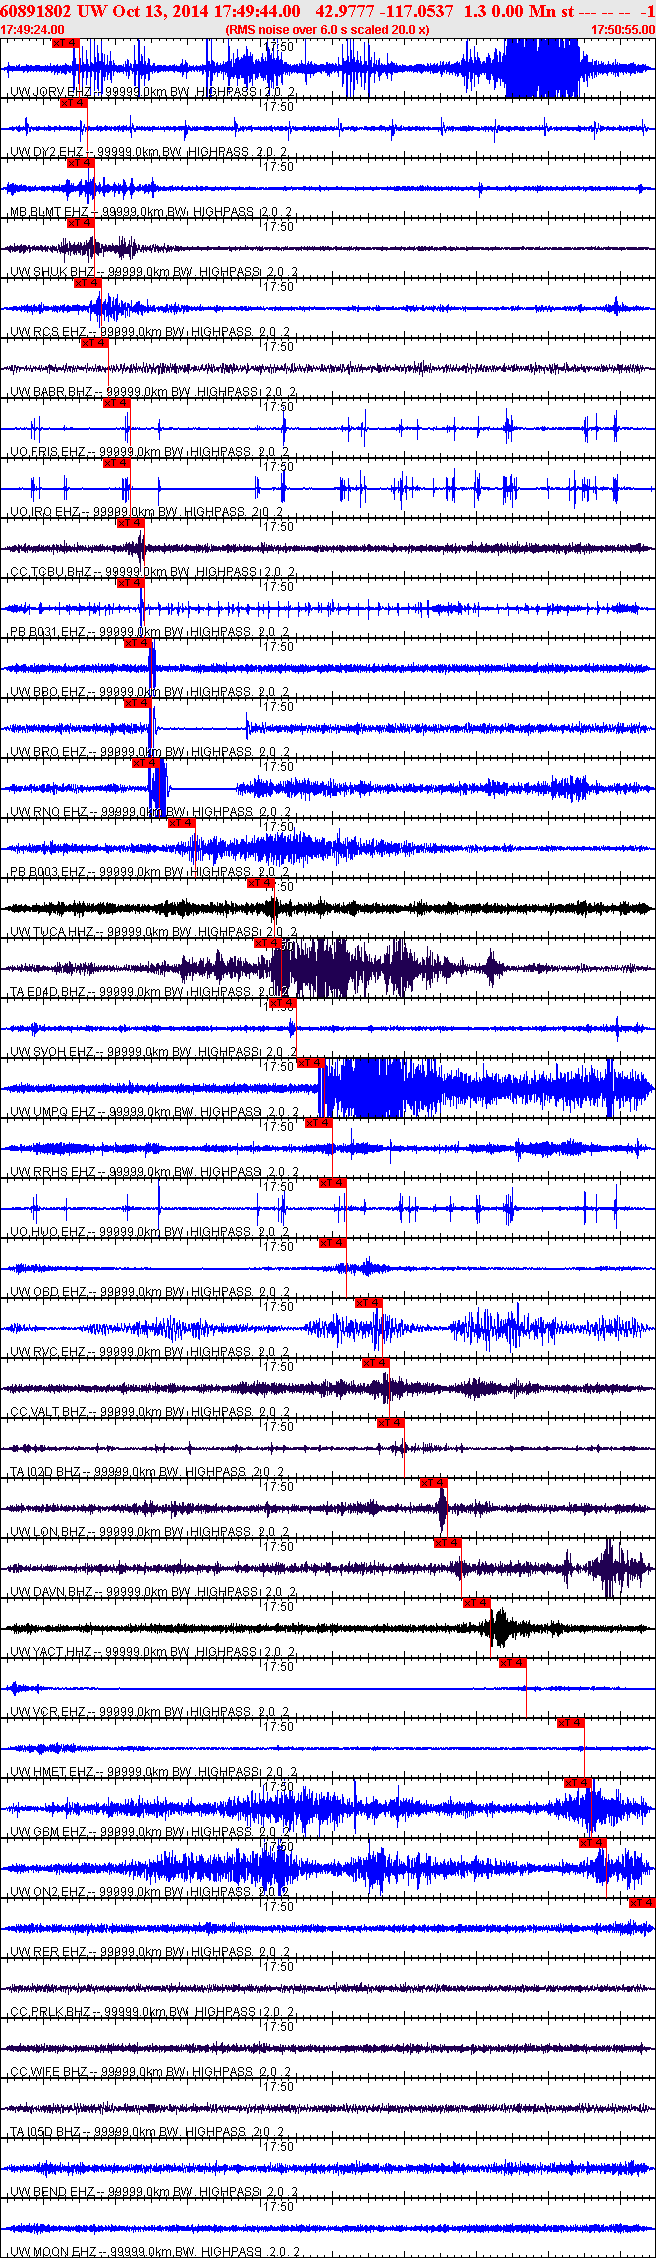Click the red pick marker on UW.BABR trace
Viewport: 656px width, 2258px height.
[95, 343]
